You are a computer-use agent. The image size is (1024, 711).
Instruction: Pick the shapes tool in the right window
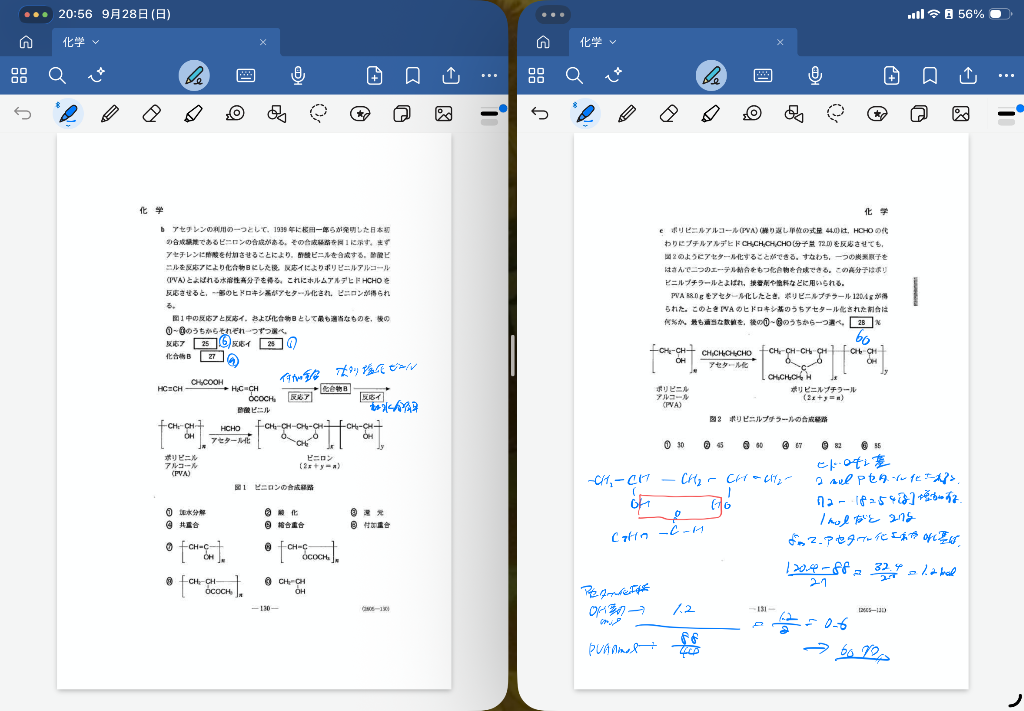795,114
